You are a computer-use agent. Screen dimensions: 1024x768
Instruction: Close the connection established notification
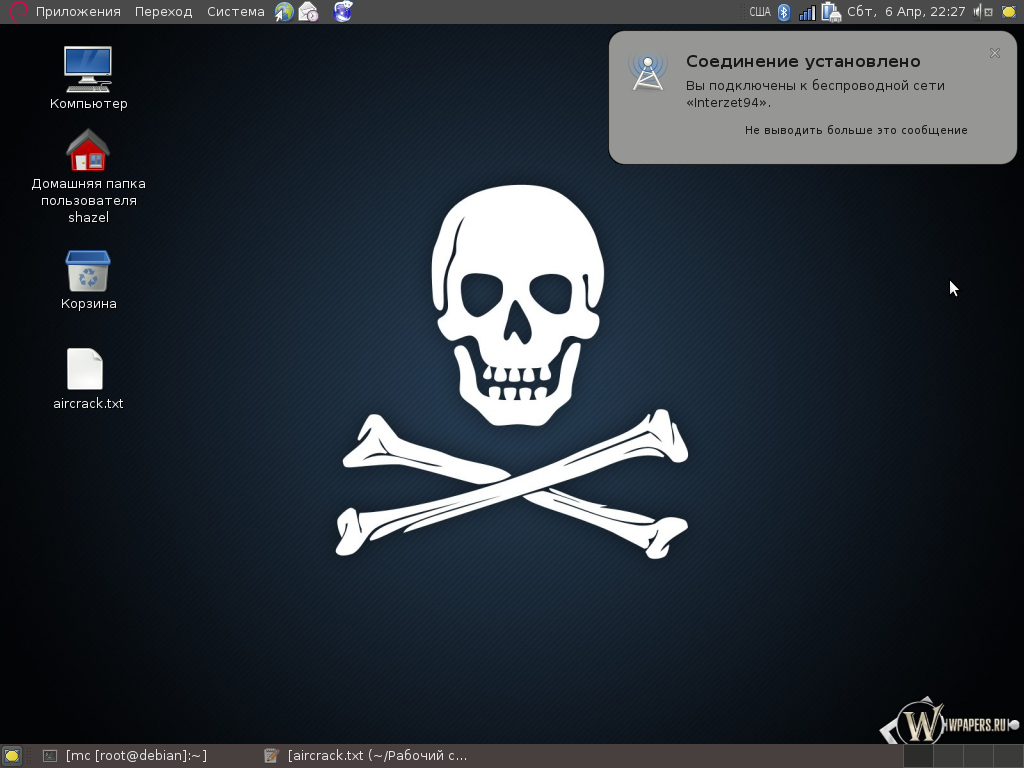[x=994, y=53]
